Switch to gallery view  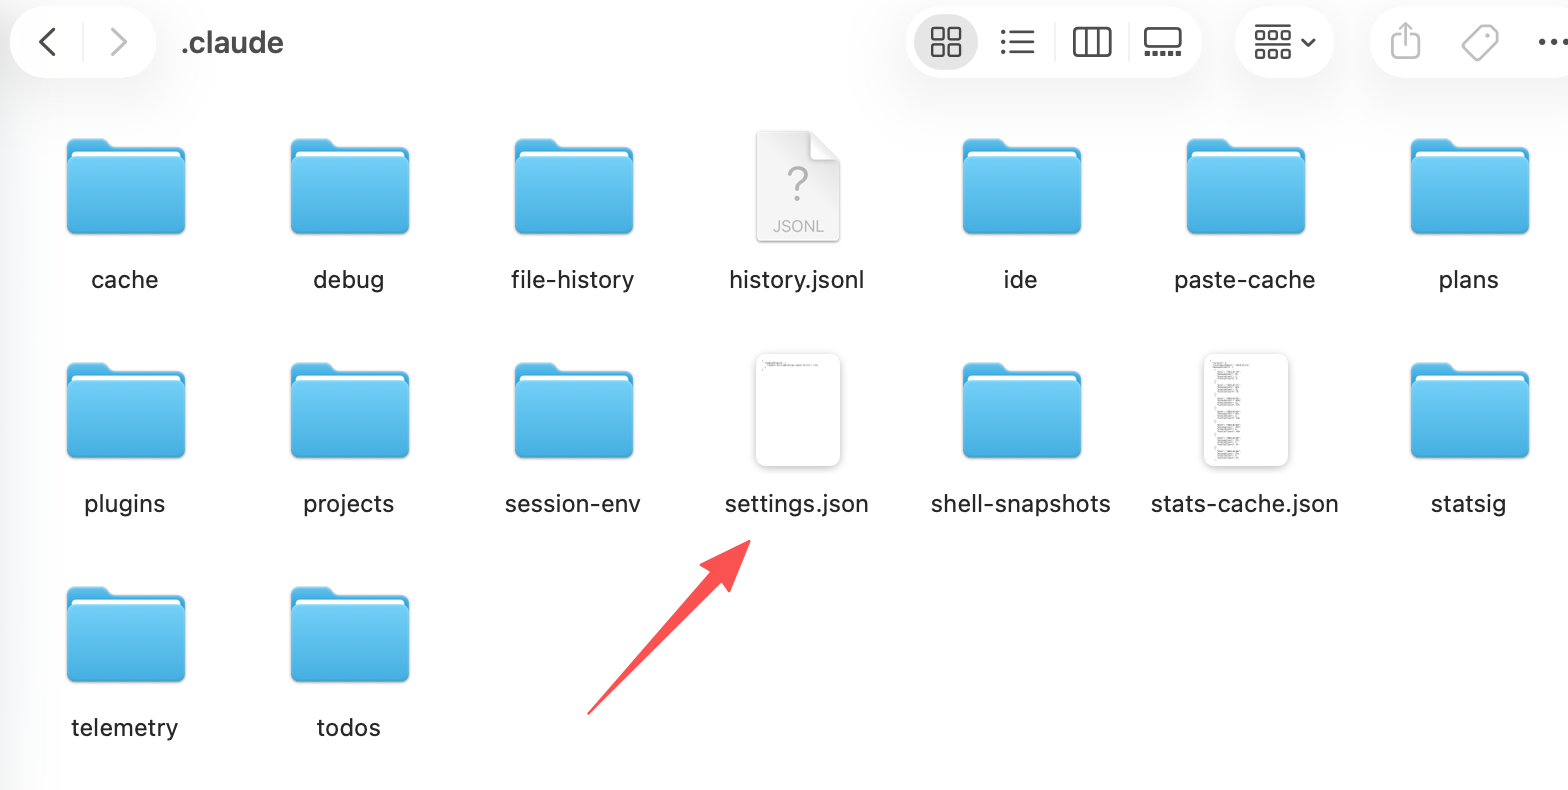pyautogui.click(x=1162, y=42)
